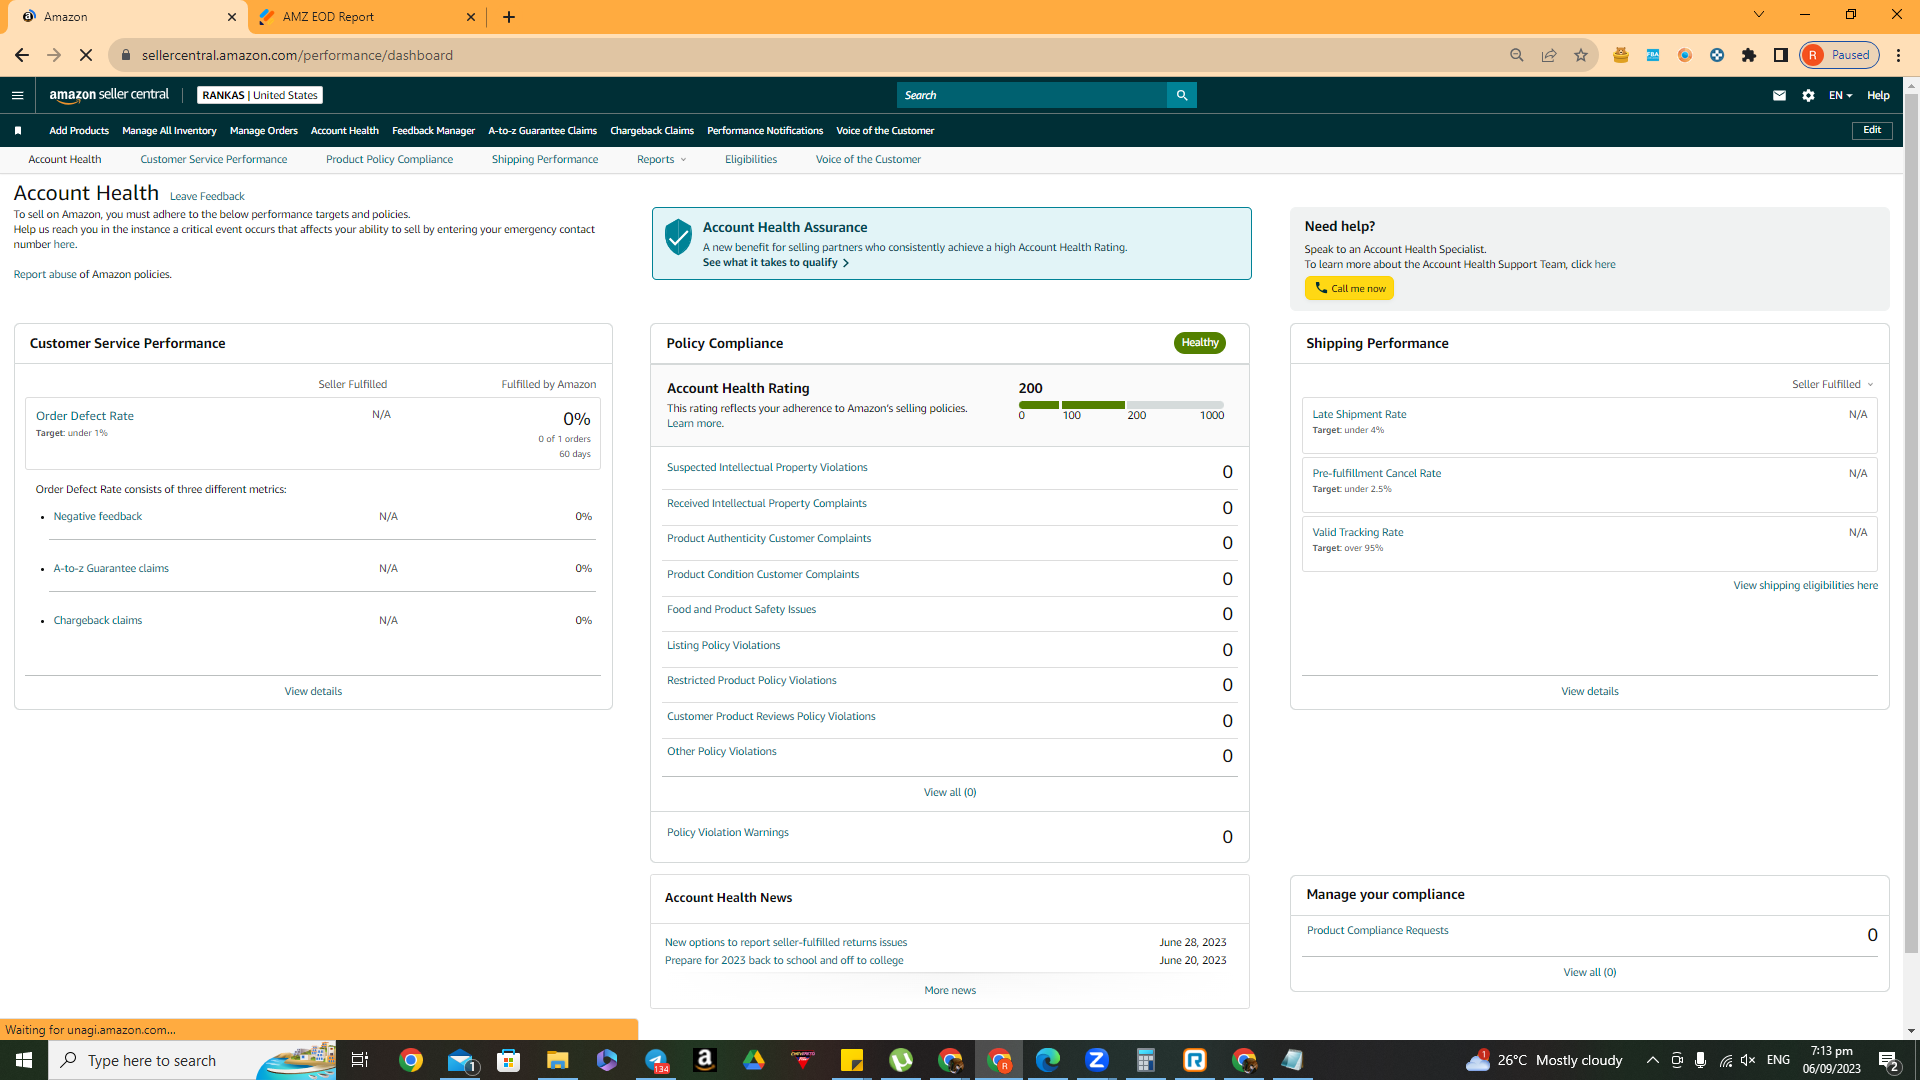Image resolution: width=1920 pixels, height=1080 pixels.
Task: Click the Healthy status badge
Action: (x=1200, y=343)
